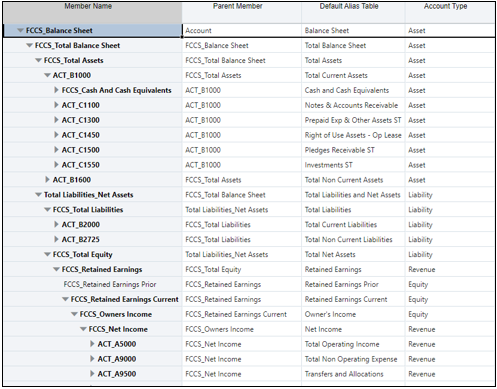Expand the ACT_B1600 member

(x=47, y=180)
